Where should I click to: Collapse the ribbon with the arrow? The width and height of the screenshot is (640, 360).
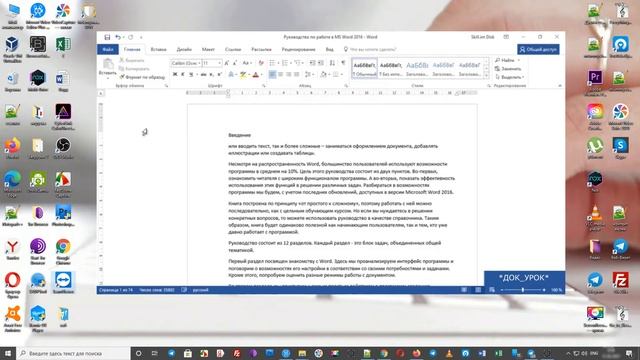pyautogui.click(x=560, y=86)
